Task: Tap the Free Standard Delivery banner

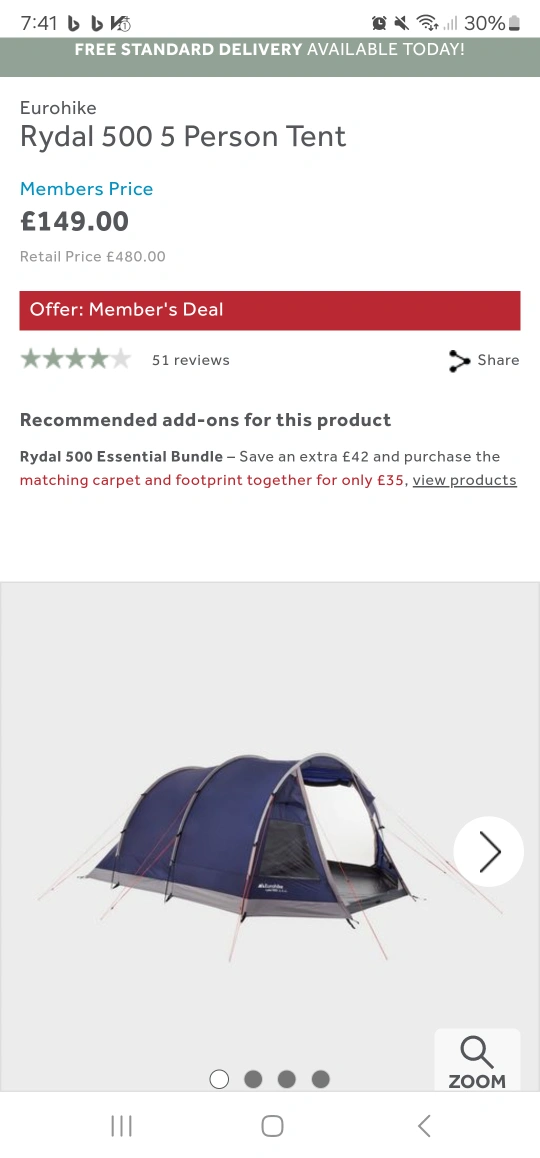Action: click(270, 50)
